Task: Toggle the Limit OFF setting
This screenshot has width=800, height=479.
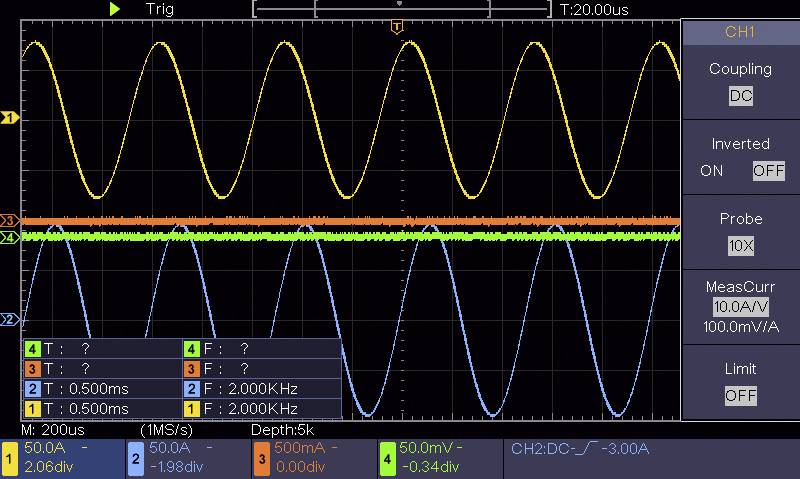Action: pyautogui.click(x=740, y=396)
